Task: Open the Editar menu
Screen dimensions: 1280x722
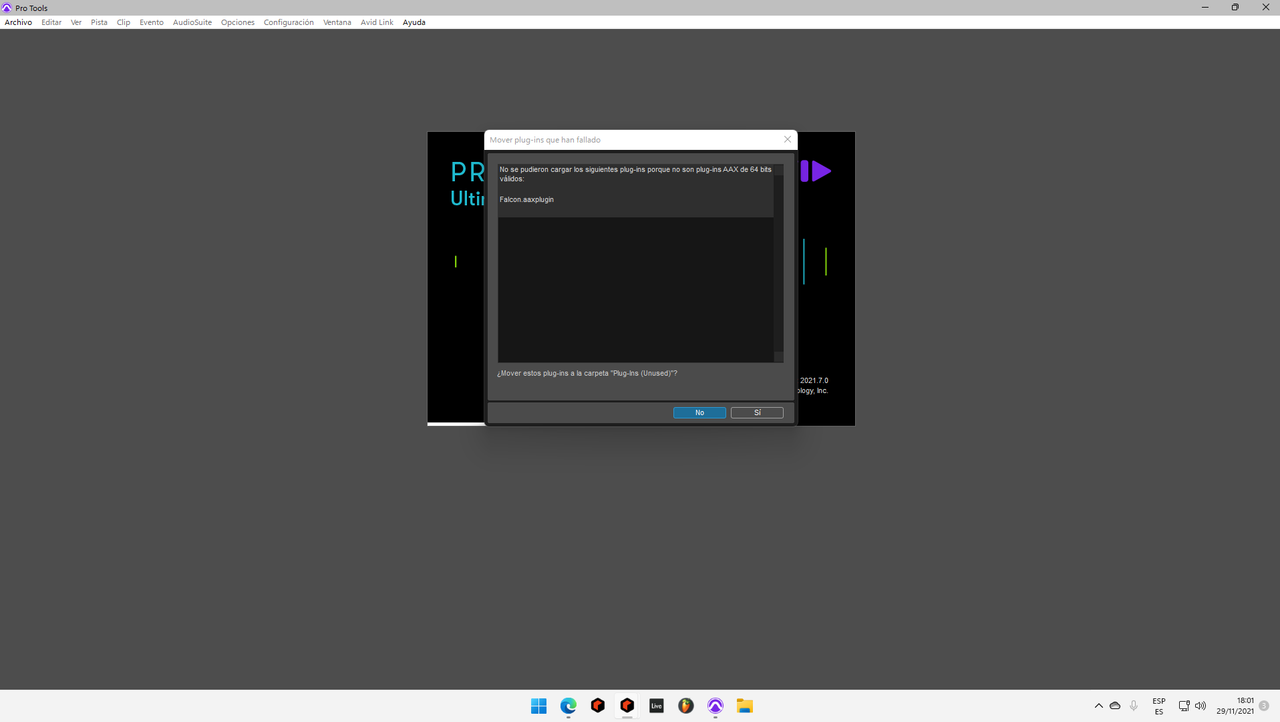Action: (x=51, y=22)
